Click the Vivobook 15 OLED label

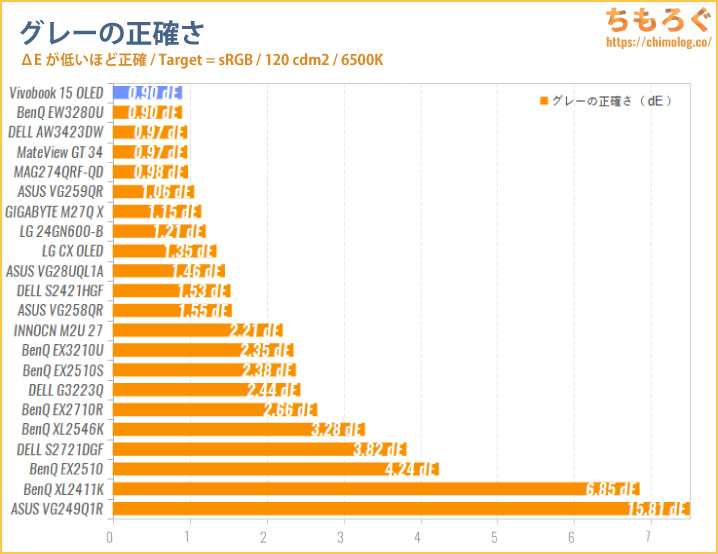pos(56,93)
